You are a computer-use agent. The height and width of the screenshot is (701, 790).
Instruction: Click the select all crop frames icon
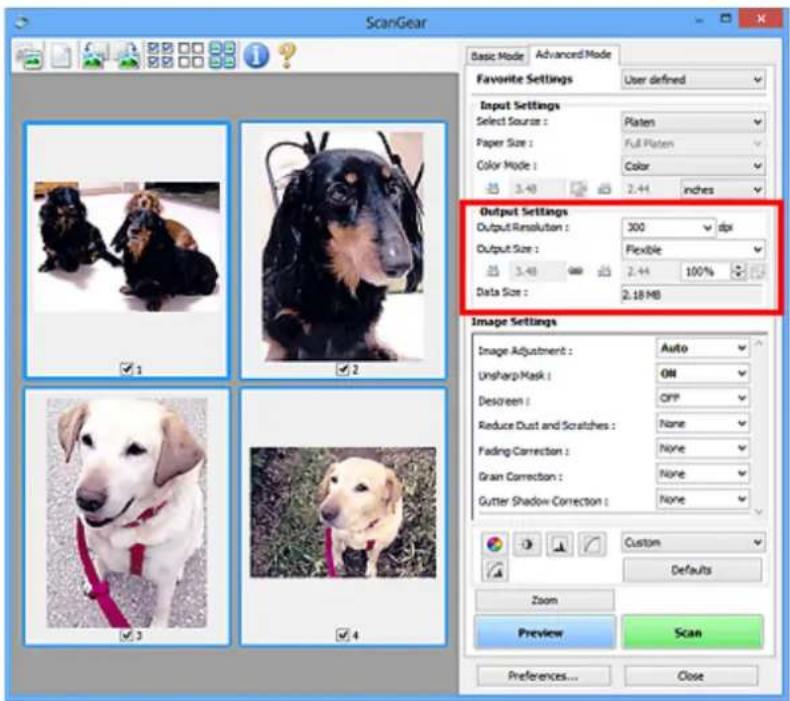222,55
